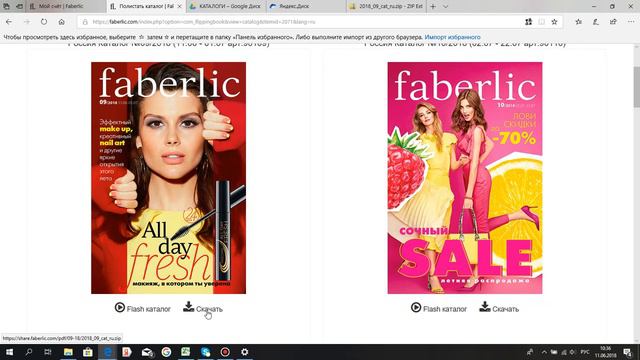This screenshot has width=640, height=360.
Task: Click the Add notes pen icon
Action: pos(596,22)
